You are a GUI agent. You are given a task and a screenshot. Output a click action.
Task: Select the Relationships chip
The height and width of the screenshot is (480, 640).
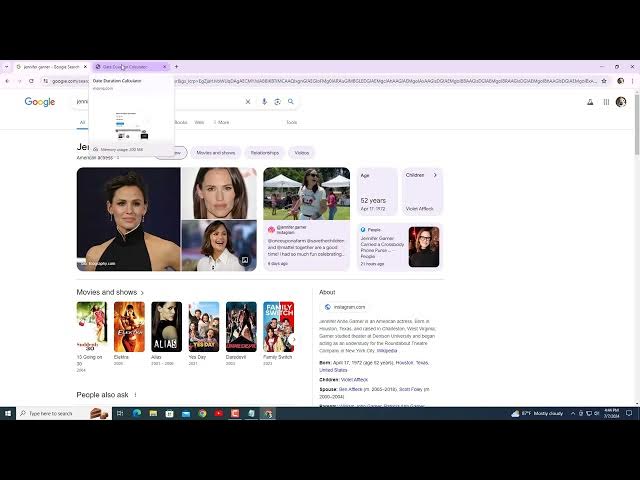point(264,153)
